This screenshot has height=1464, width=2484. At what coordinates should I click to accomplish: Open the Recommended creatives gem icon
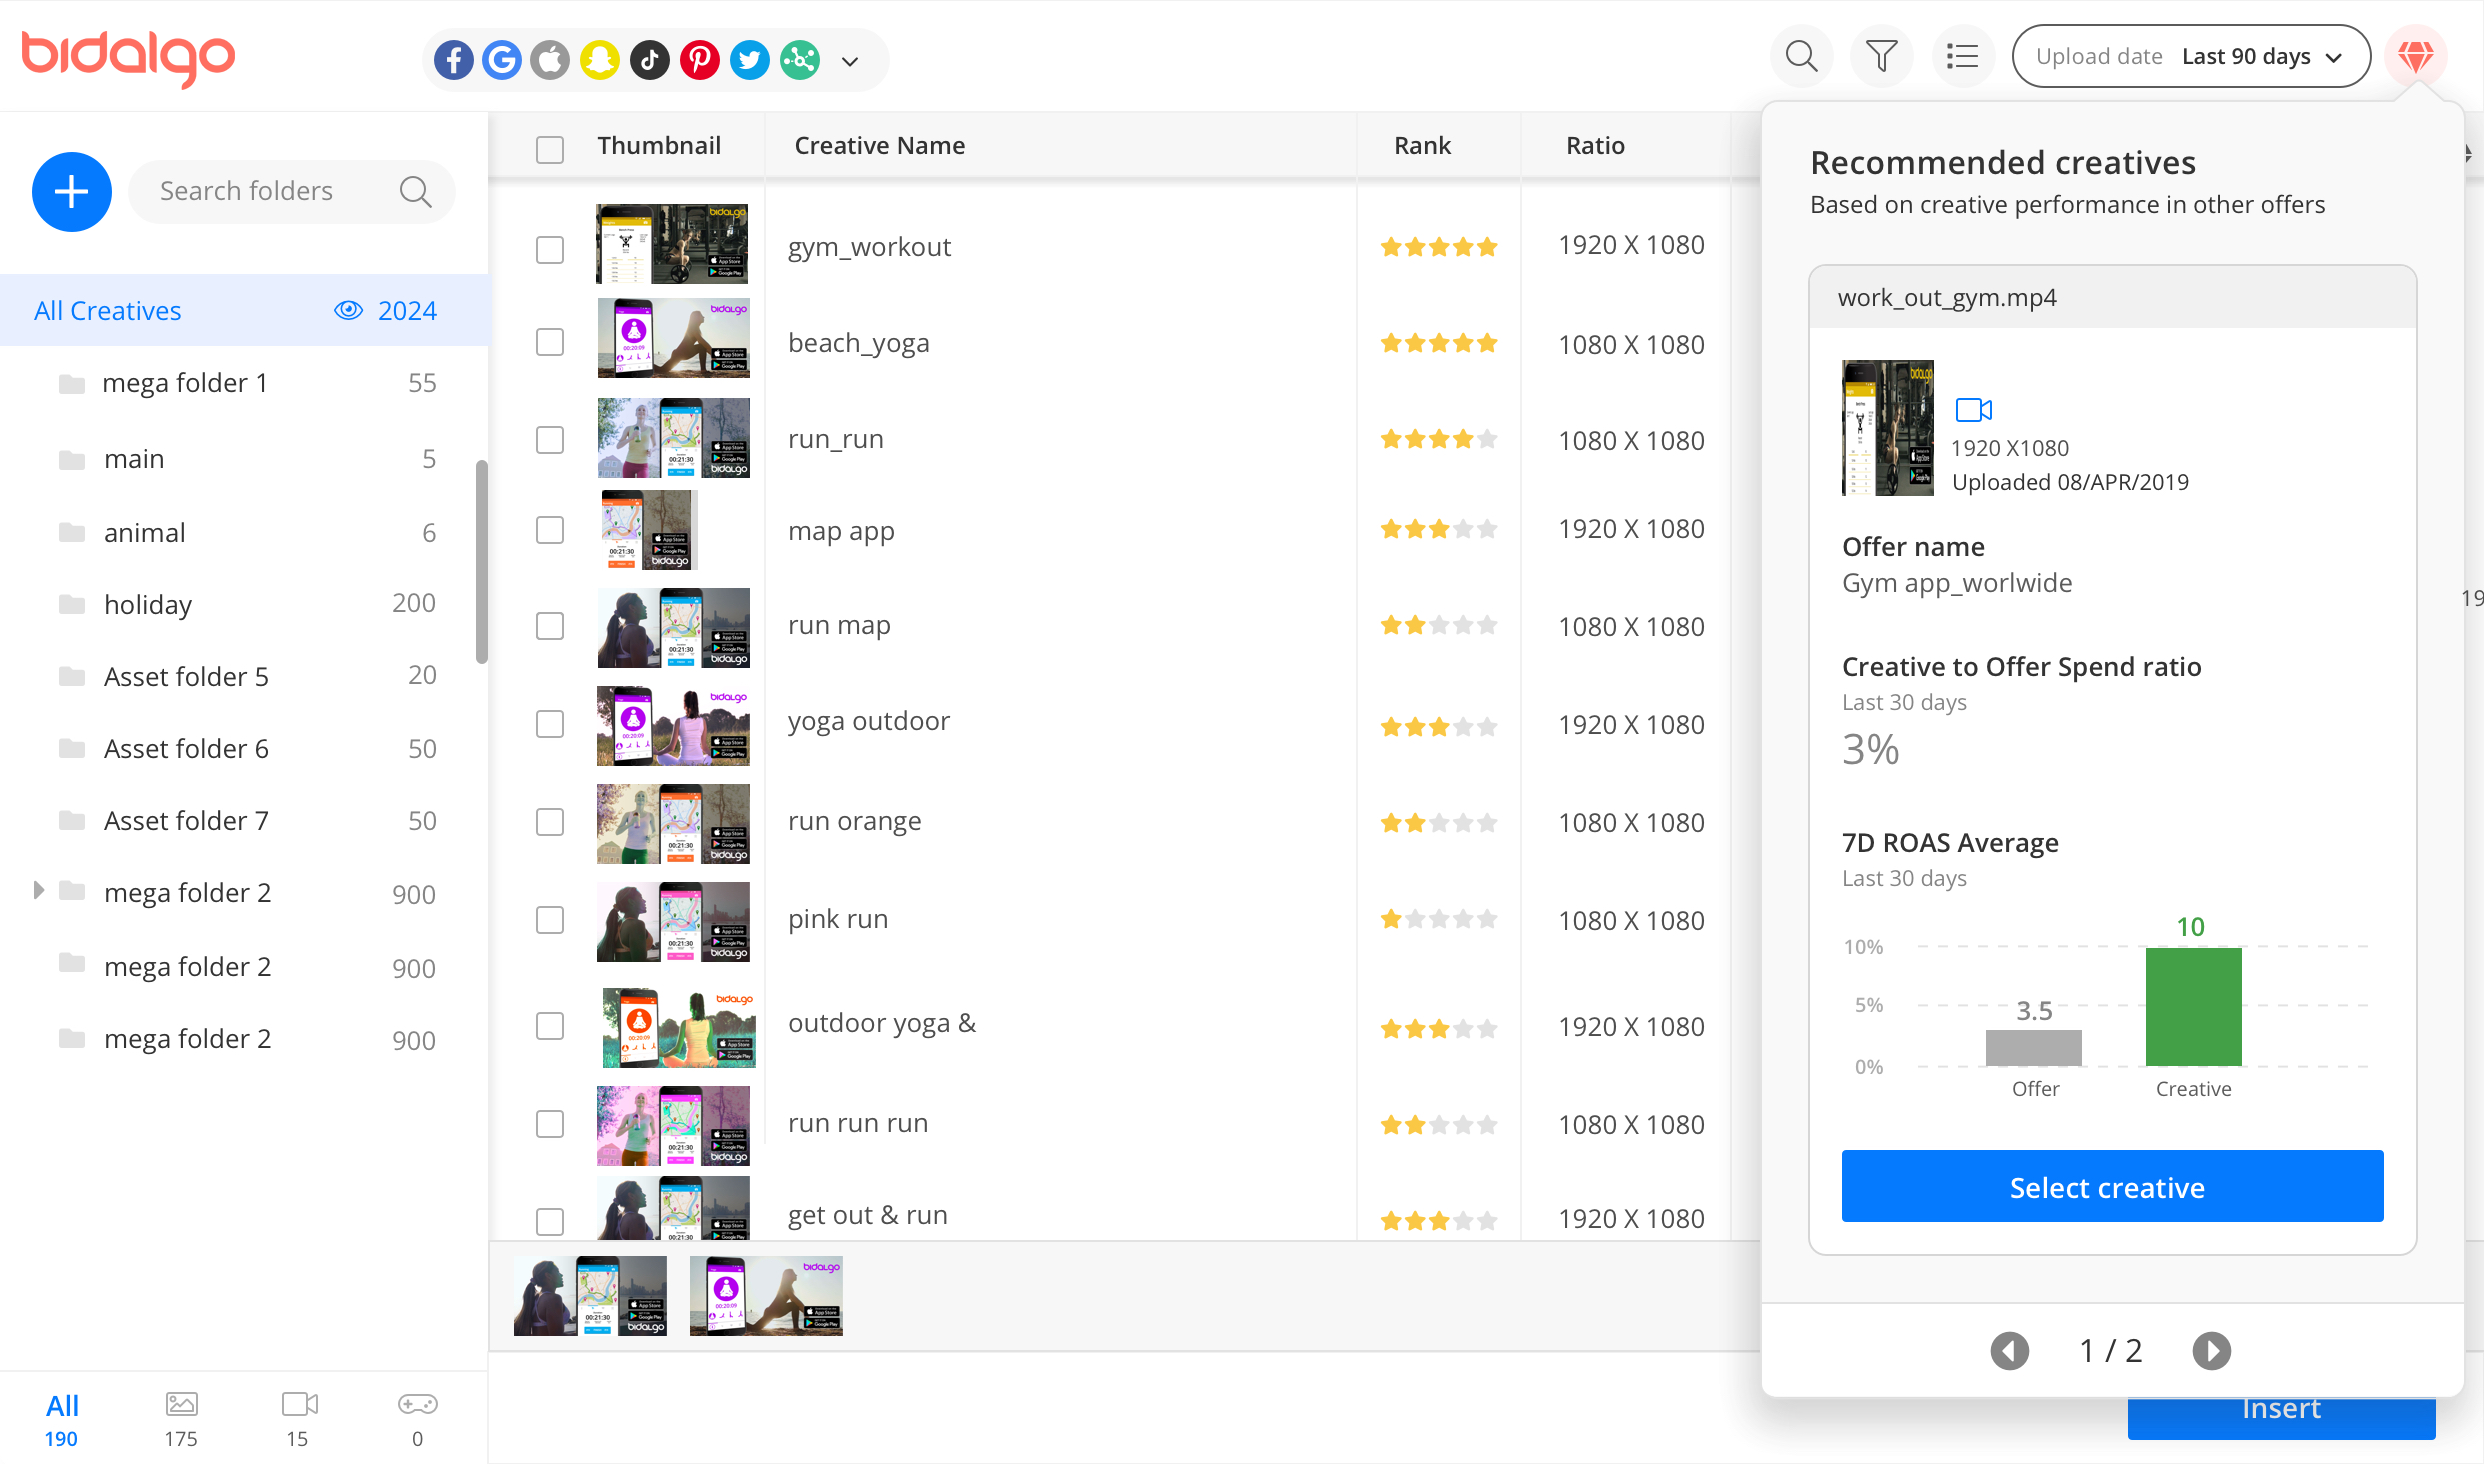(x=2416, y=56)
